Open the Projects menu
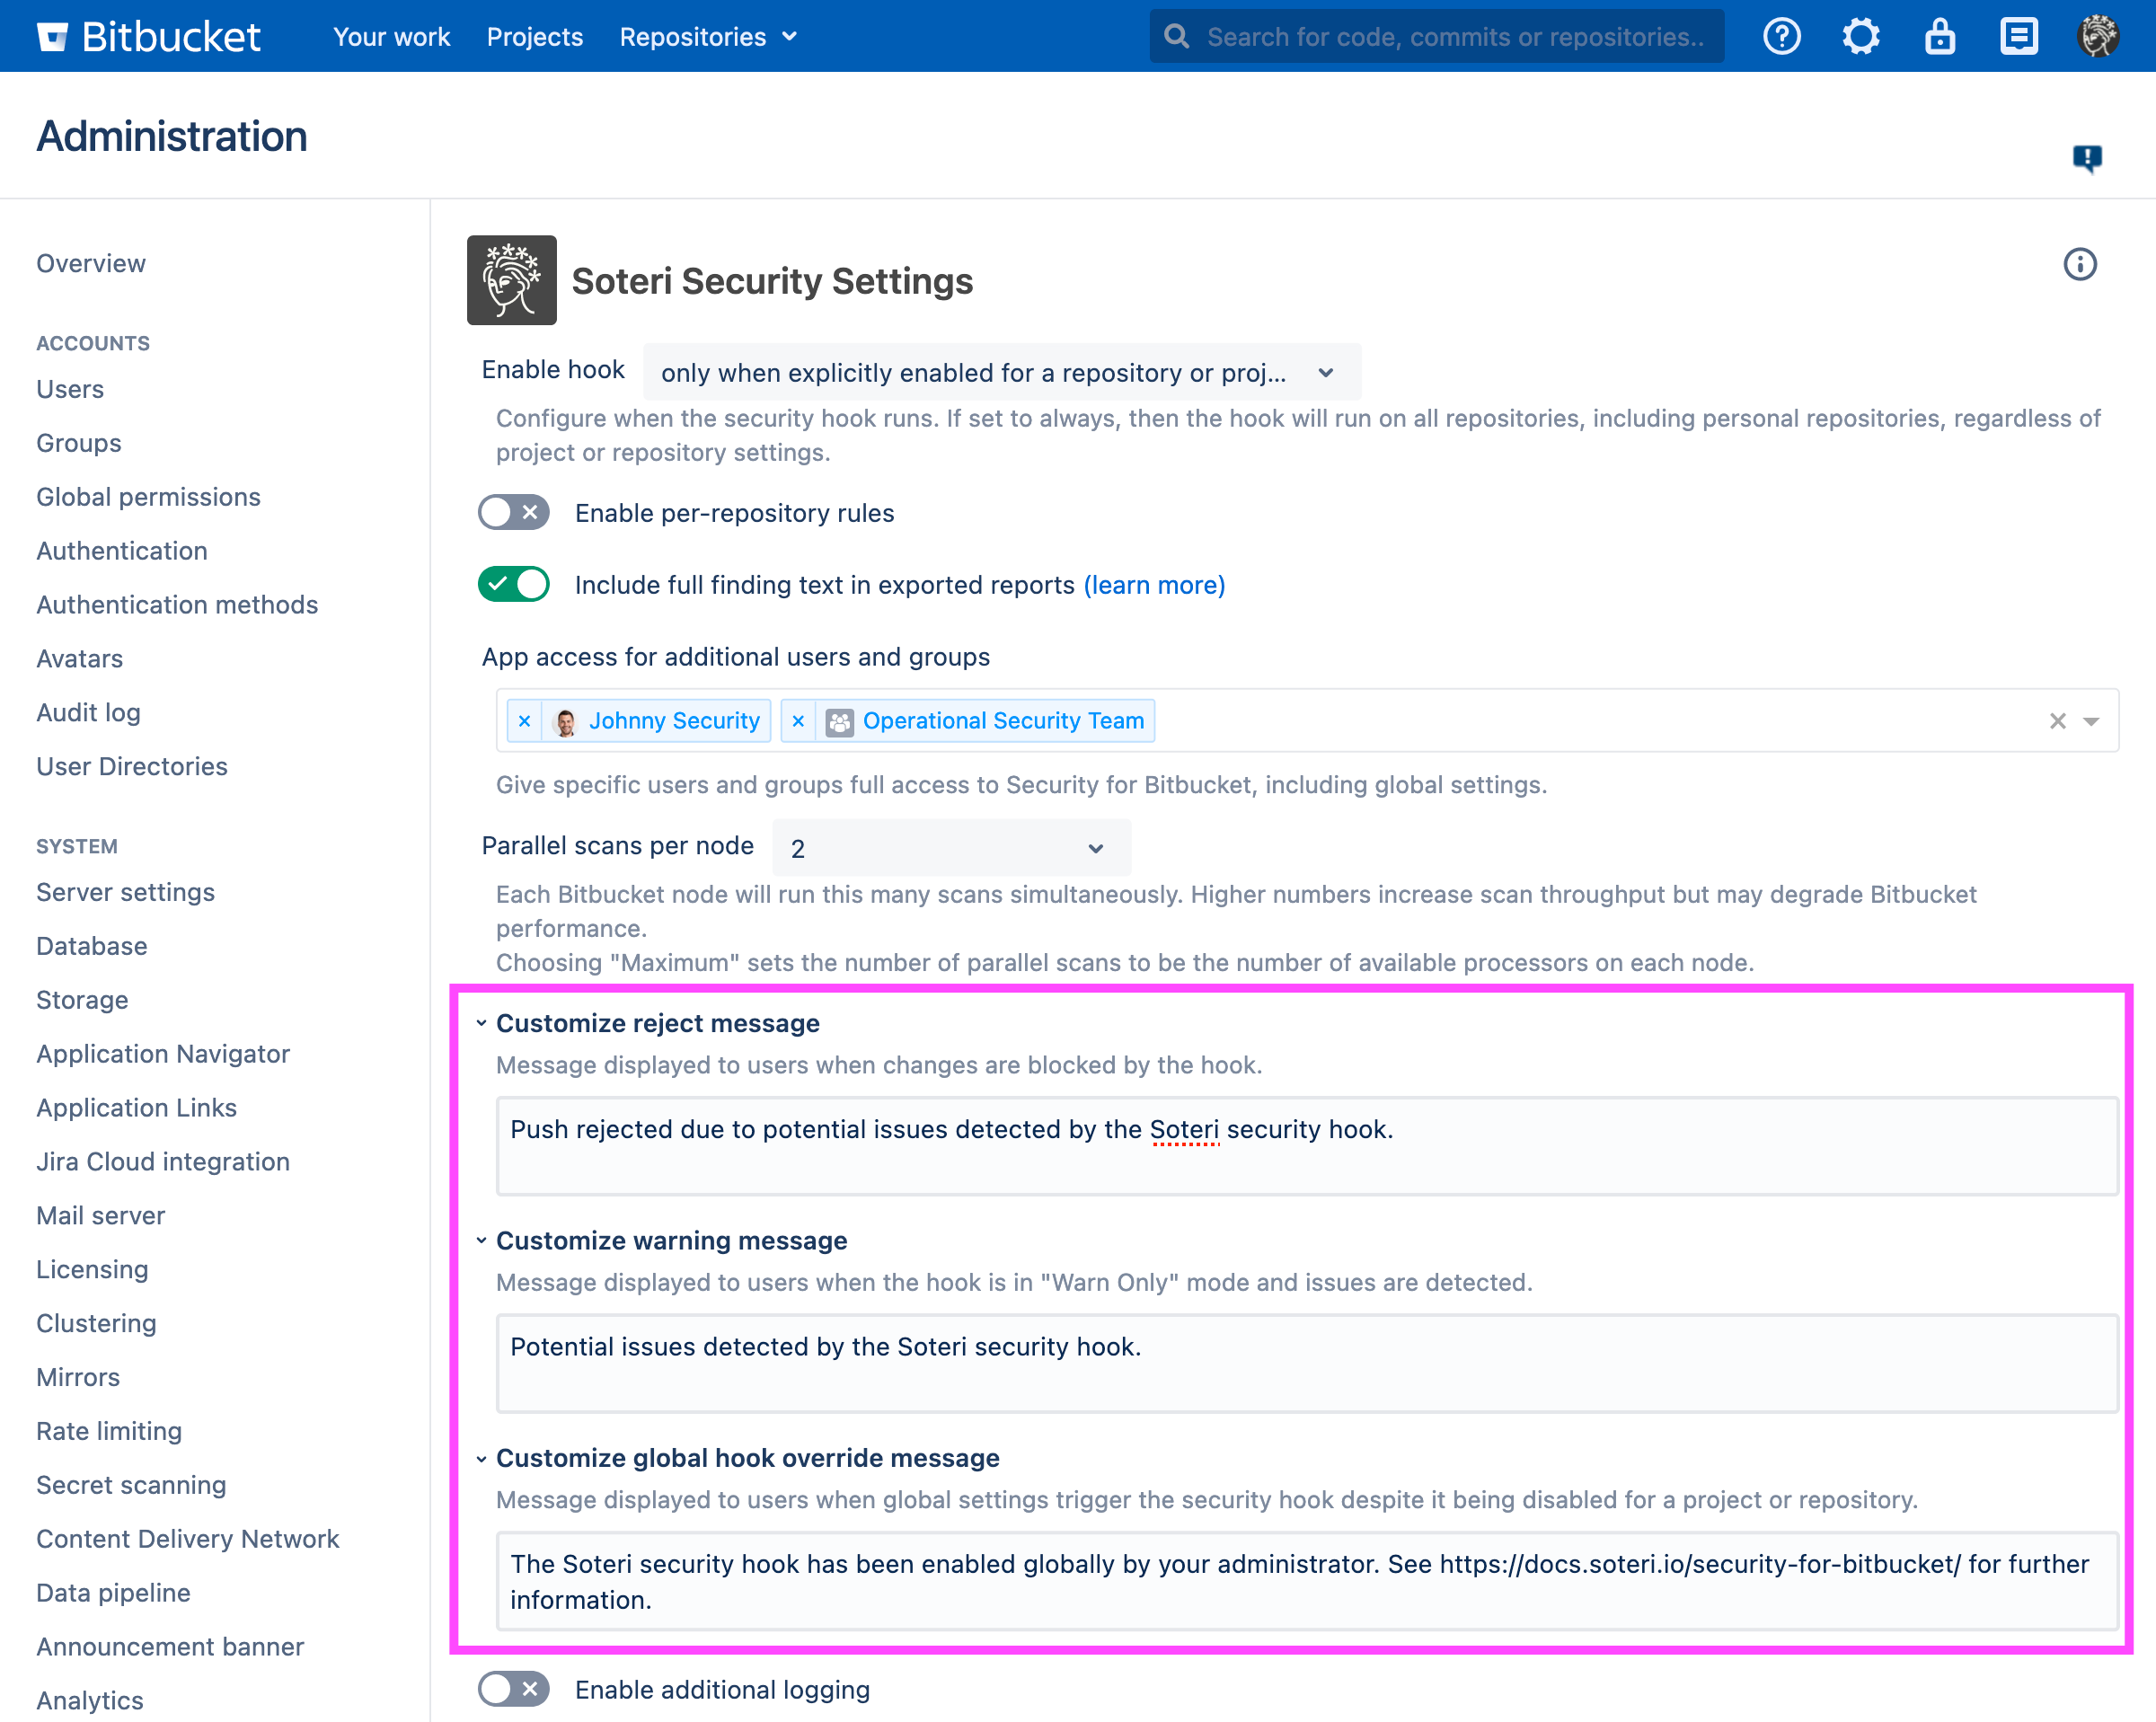 [534, 36]
